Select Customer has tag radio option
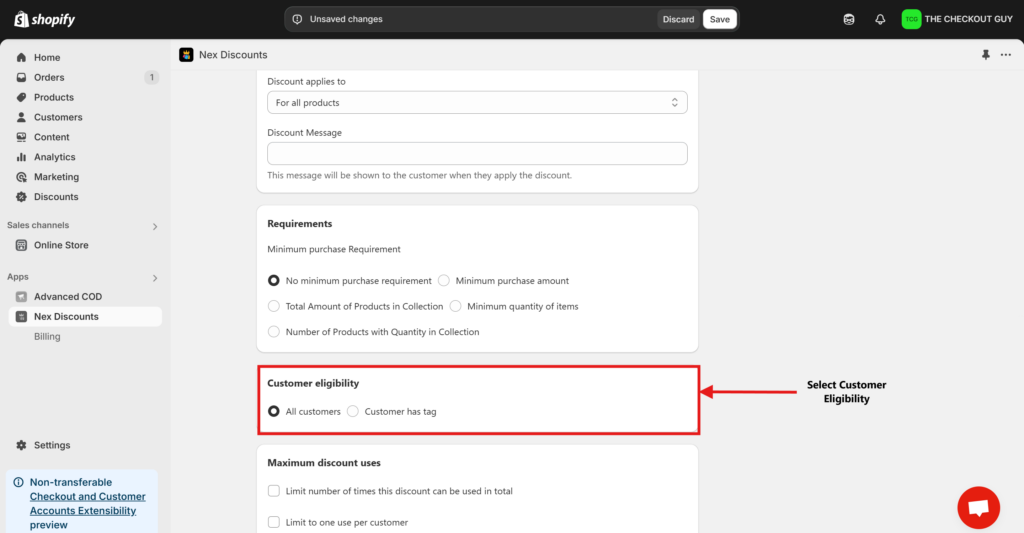Screen dimensions: 1024x533 click(x=353, y=411)
